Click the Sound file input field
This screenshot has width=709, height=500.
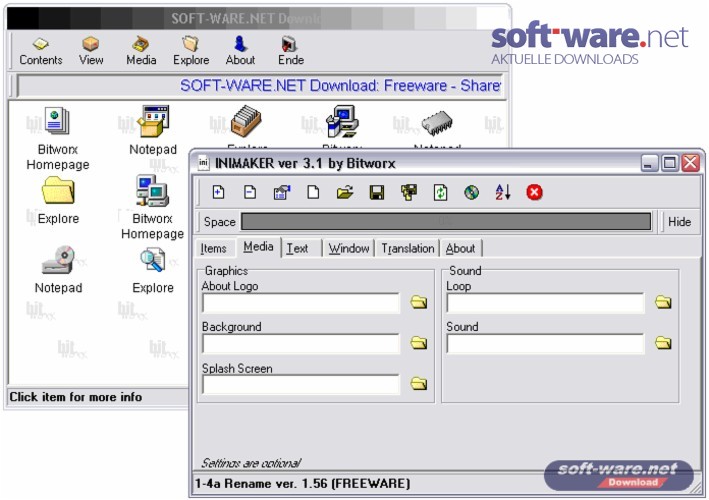pyautogui.click(x=545, y=344)
